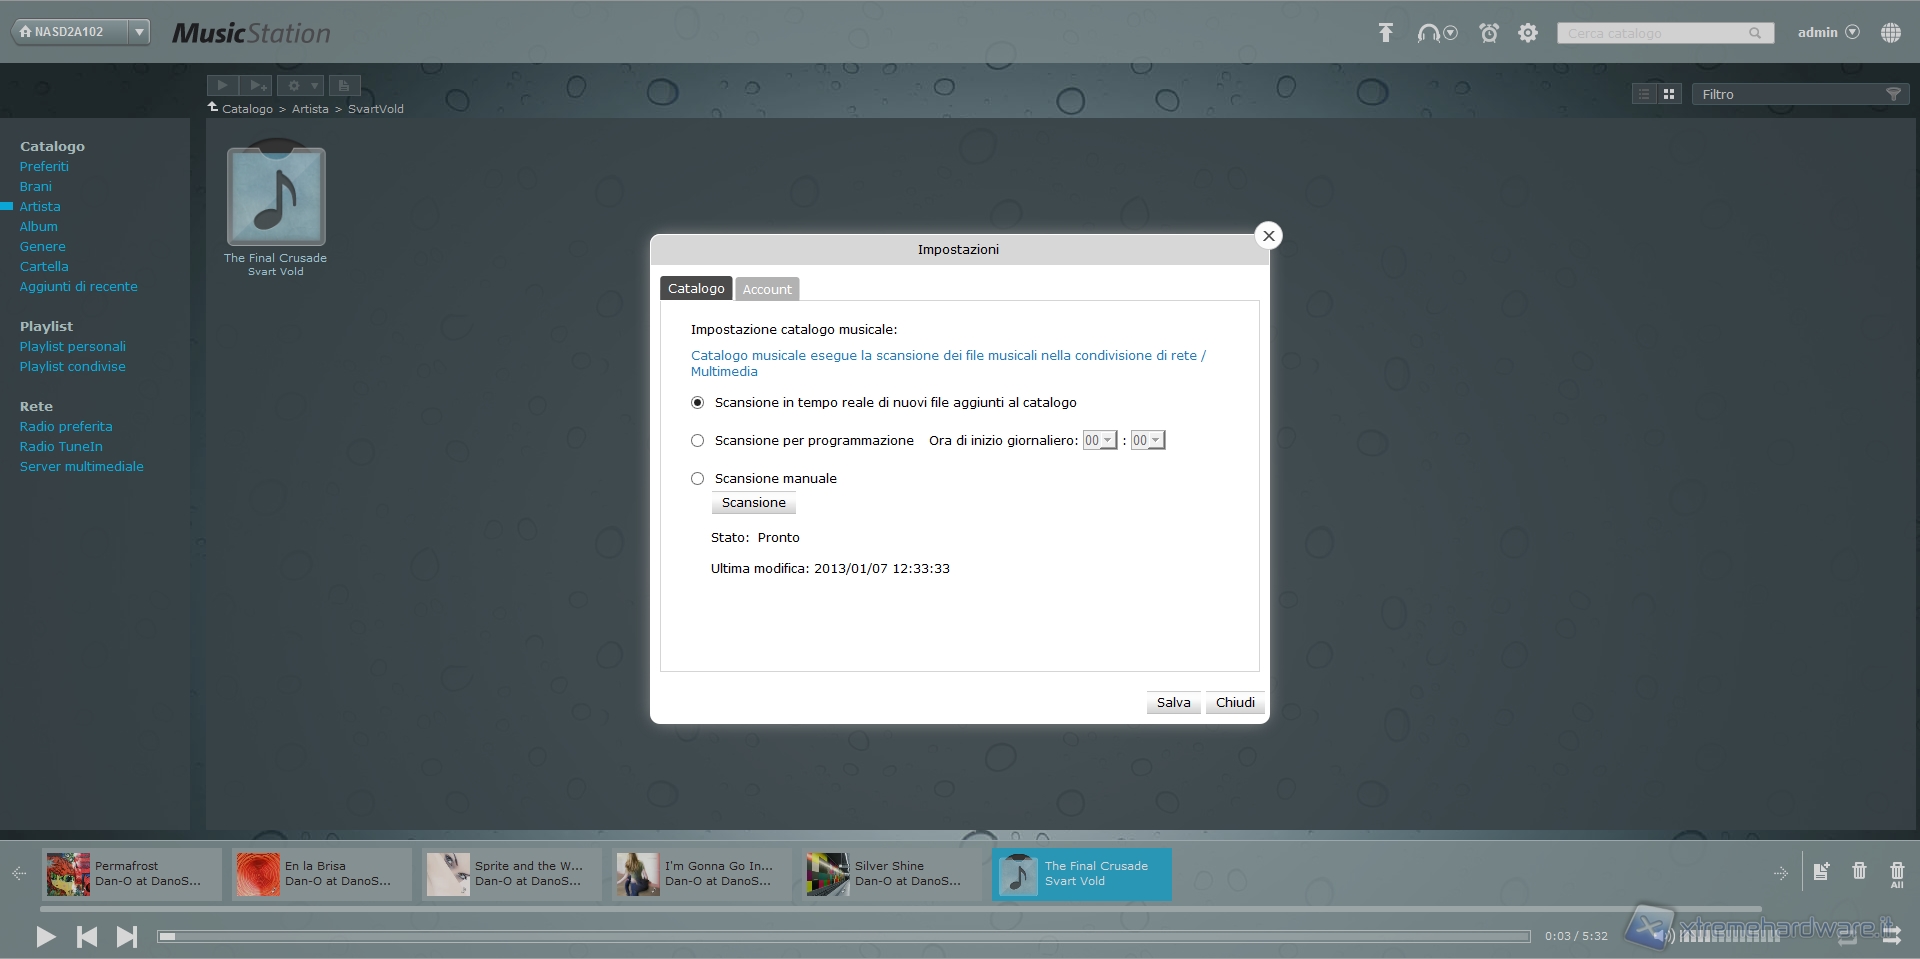The width and height of the screenshot is (1920, 959).
Task: Skip to the next track
Action: 126,937
